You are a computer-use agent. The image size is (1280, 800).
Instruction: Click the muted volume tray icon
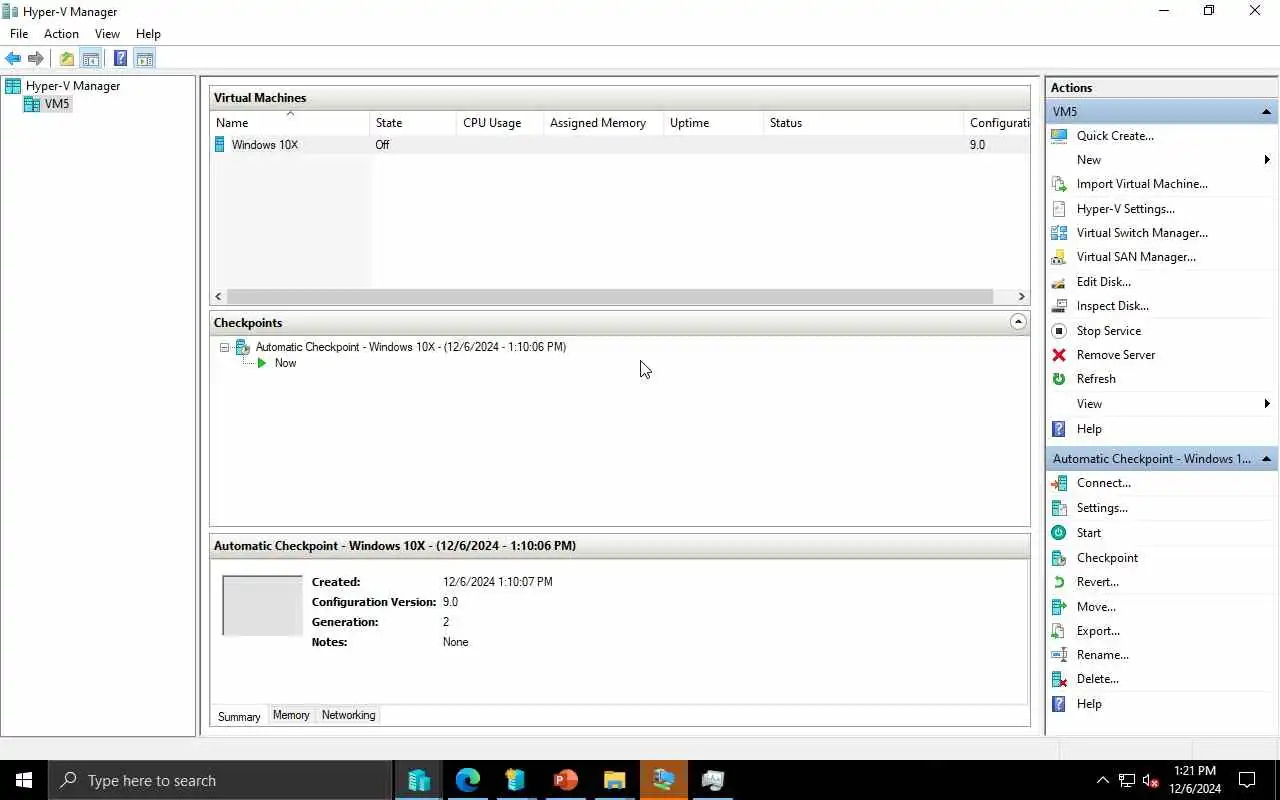click(1150, 780)
